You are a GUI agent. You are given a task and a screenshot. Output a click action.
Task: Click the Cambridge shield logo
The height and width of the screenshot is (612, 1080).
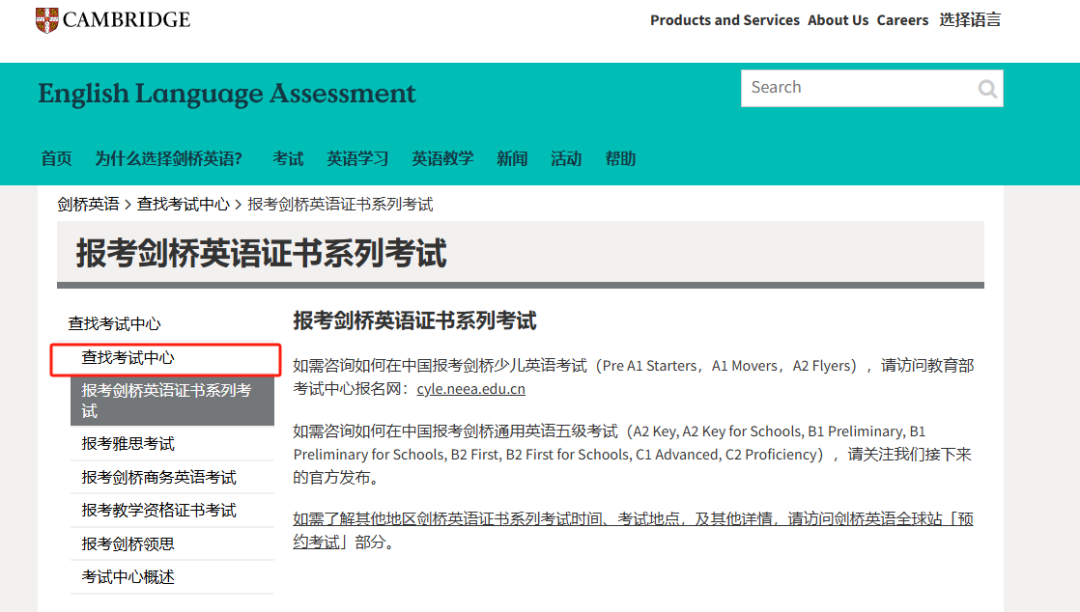pos(47,20)
